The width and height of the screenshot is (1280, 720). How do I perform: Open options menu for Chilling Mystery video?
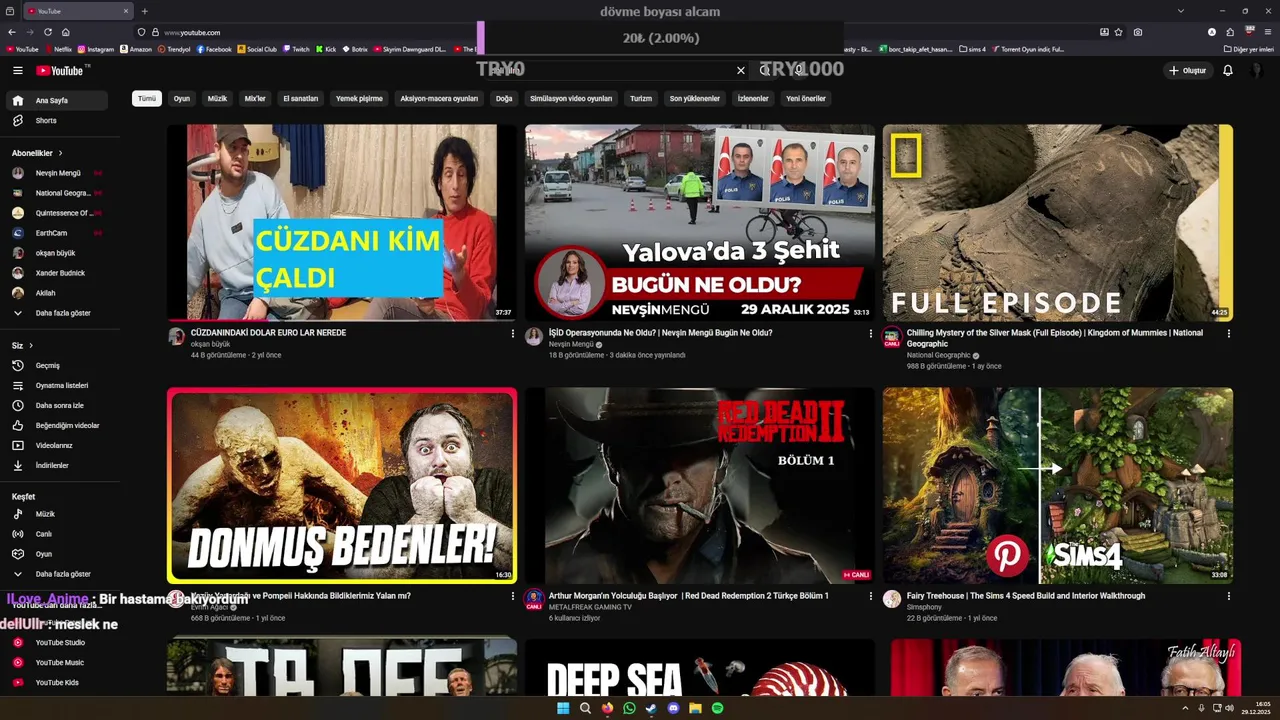[1228, 333]
